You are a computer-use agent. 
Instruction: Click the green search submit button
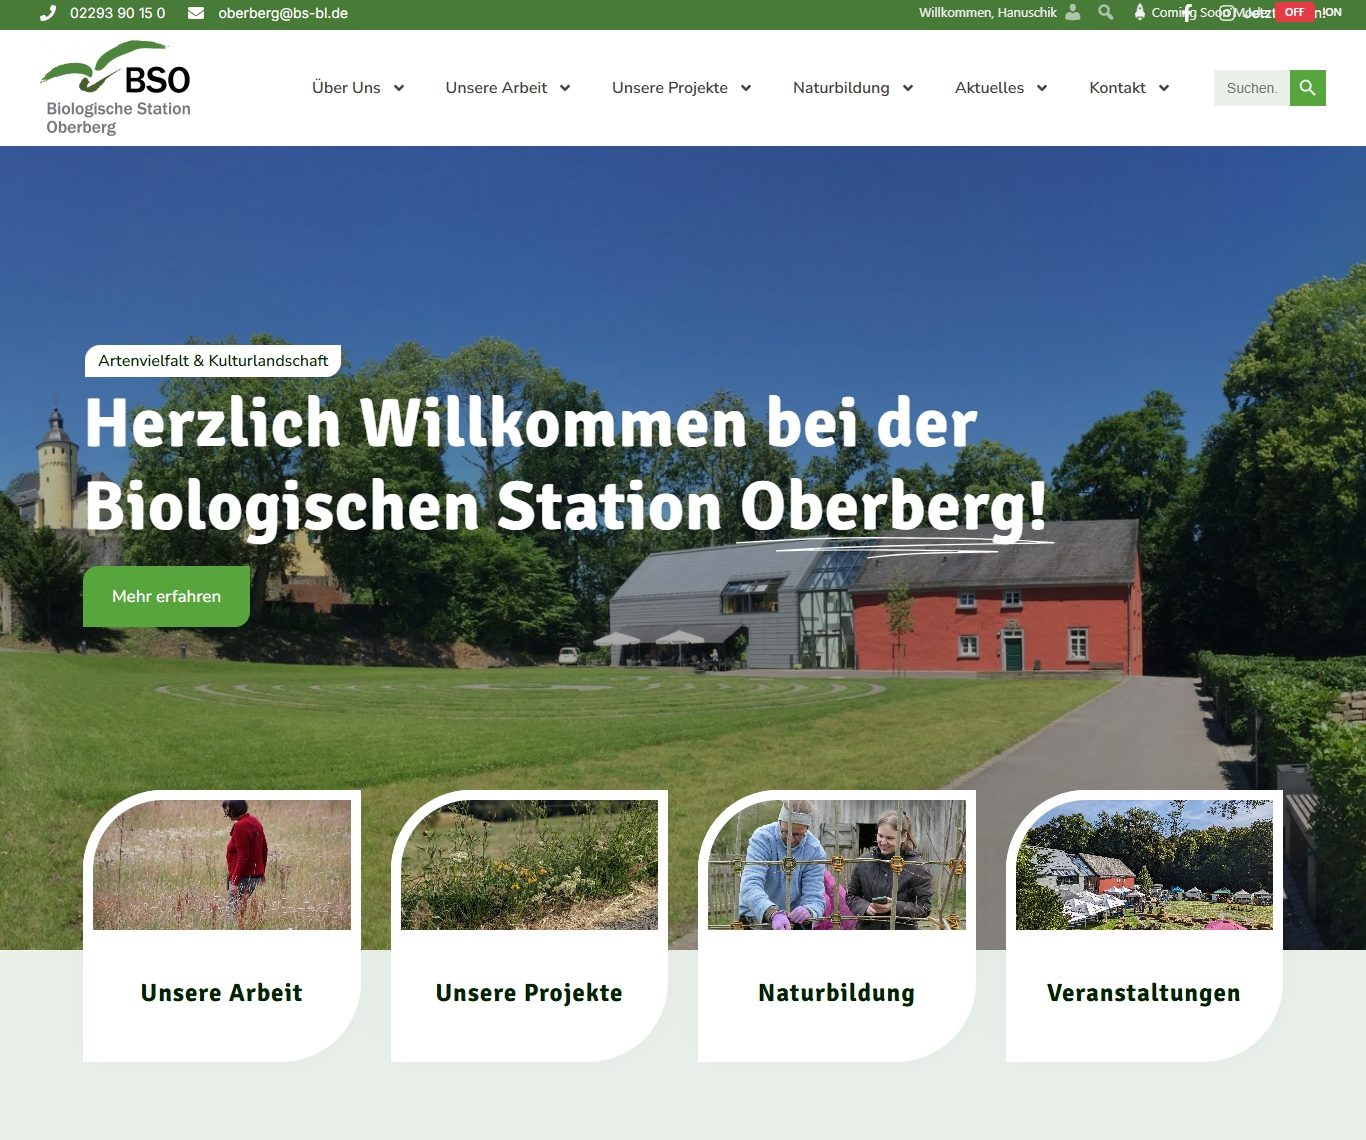coord(1307,88)
